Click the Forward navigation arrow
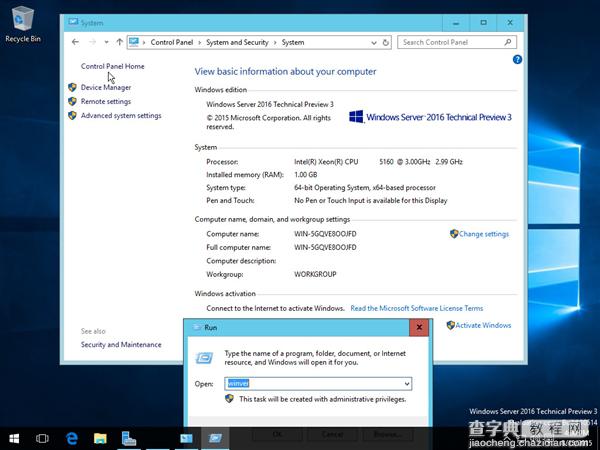Screen dimensions: 600x450 pyautogui.click(x=92, y=42)
